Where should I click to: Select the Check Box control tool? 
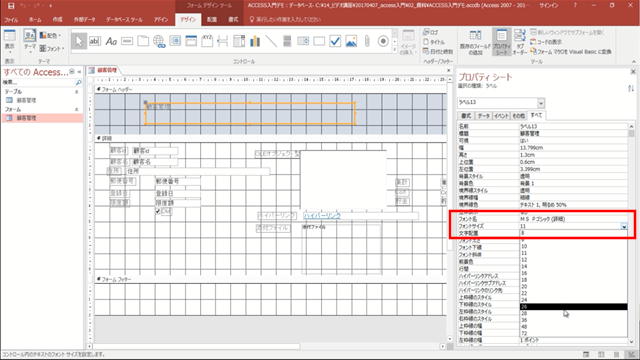click(335, 41)
